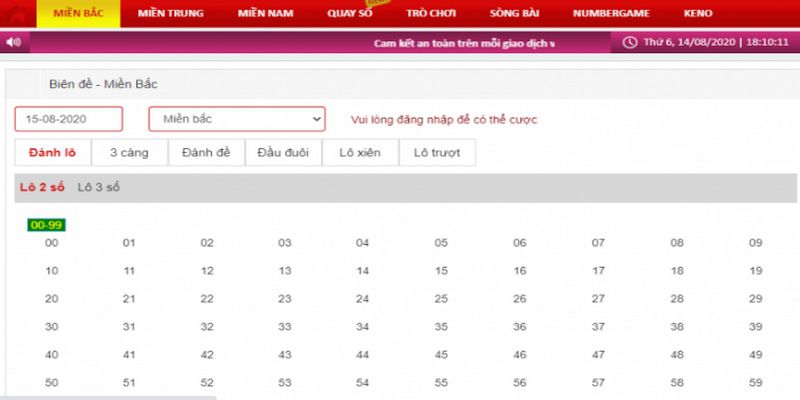Pick number 01 in the grid

point(129,243)
